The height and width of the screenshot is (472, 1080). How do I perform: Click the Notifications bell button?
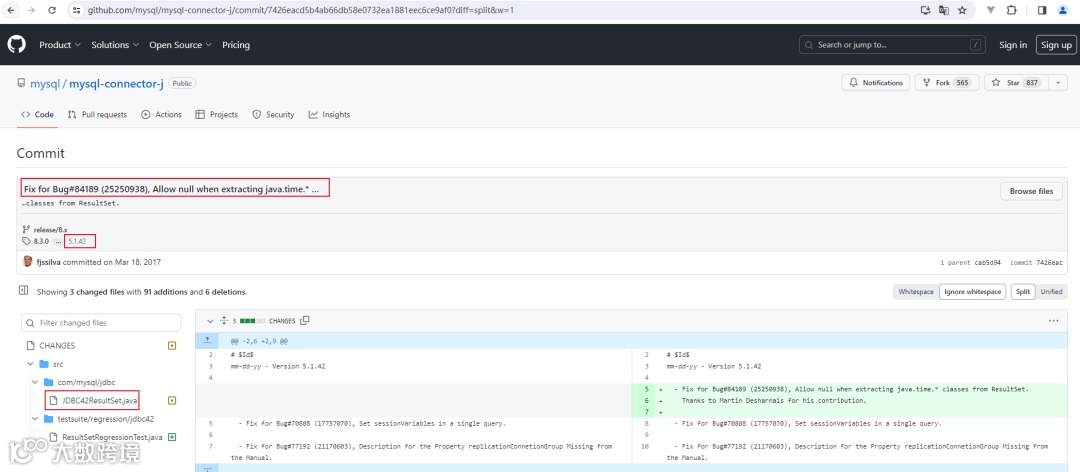(875, 83)
